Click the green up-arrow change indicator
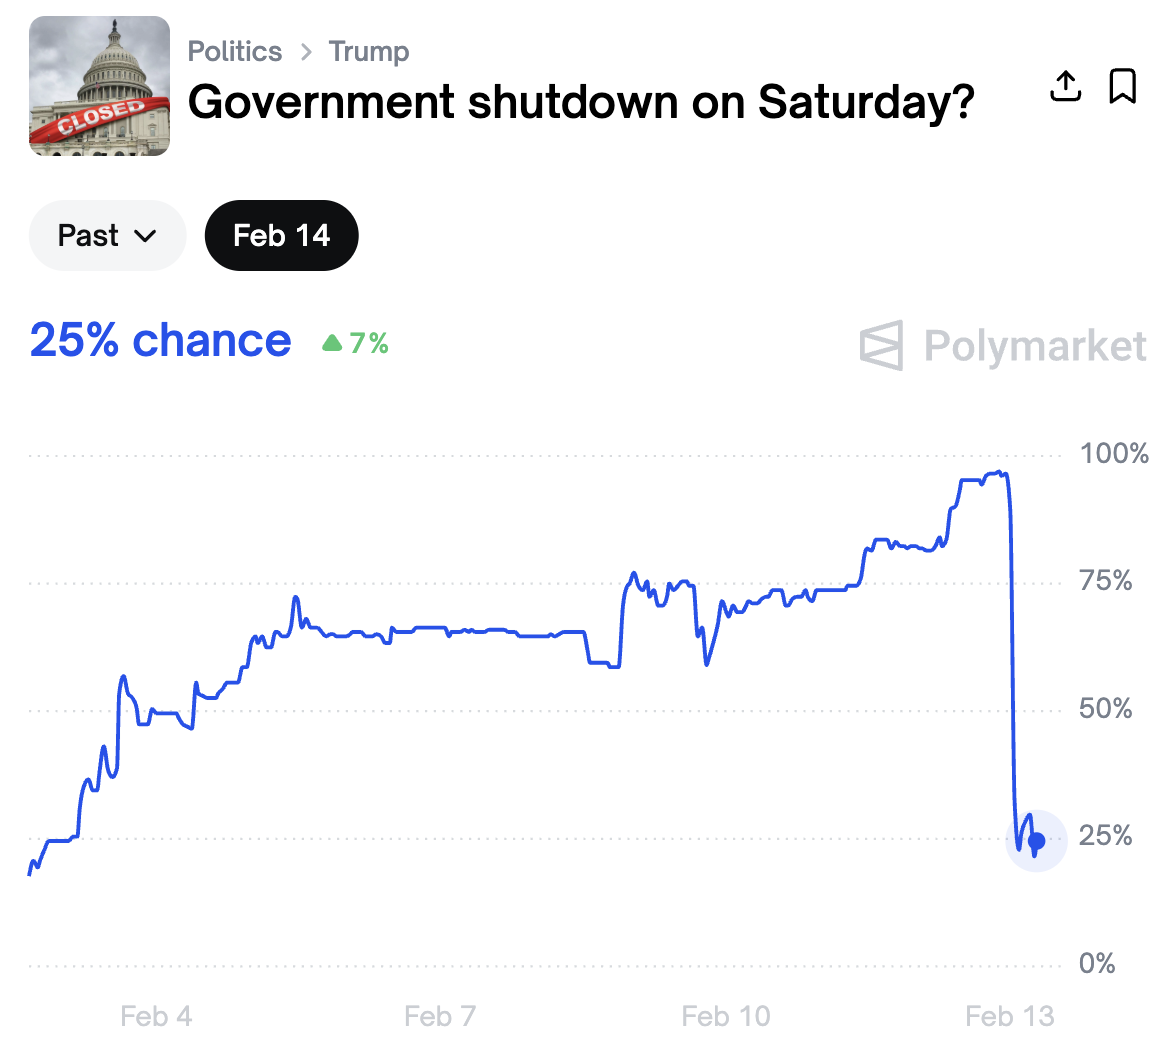This screenshot has height=1048, width=1164. 333,344
